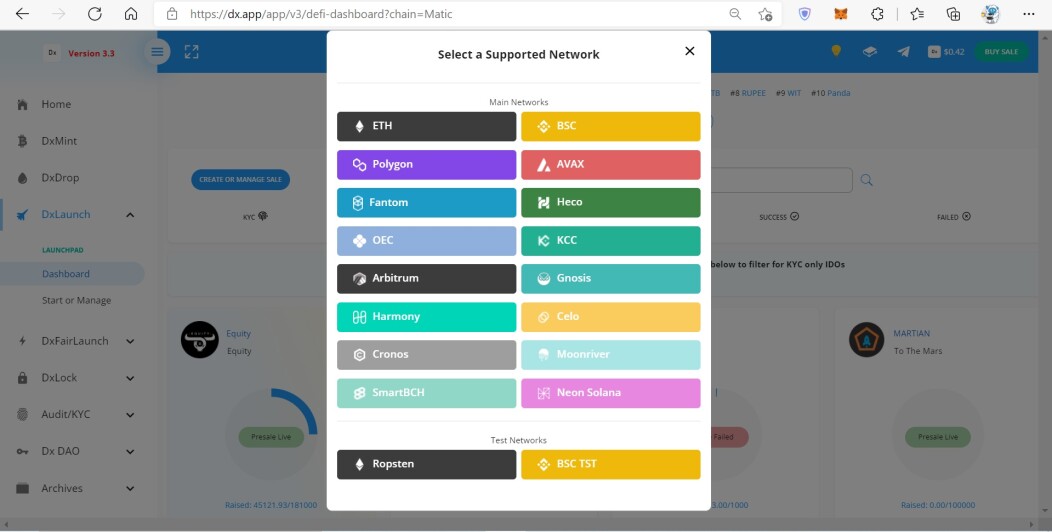The height and width of the screenshot is (532, 1052).
Task: Pick the OEC network
Action: (x=427, y=240)
